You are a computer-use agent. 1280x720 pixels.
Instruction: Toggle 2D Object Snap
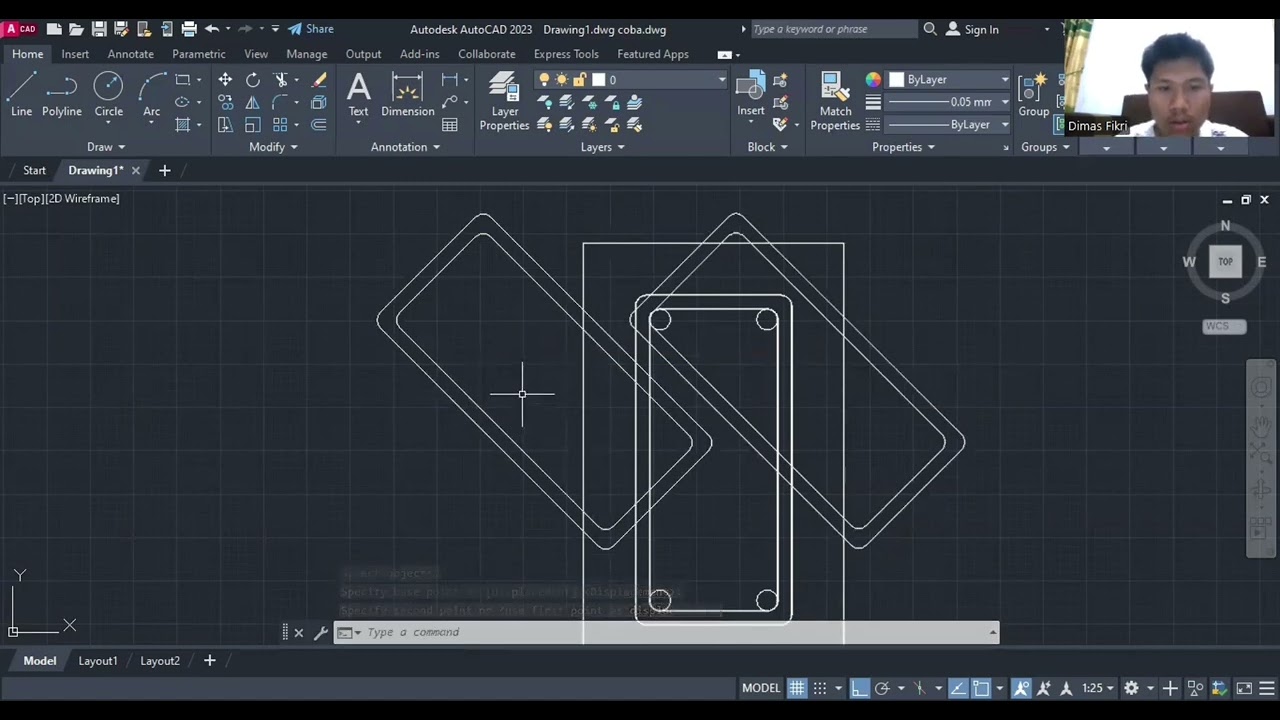click(981, 688)
